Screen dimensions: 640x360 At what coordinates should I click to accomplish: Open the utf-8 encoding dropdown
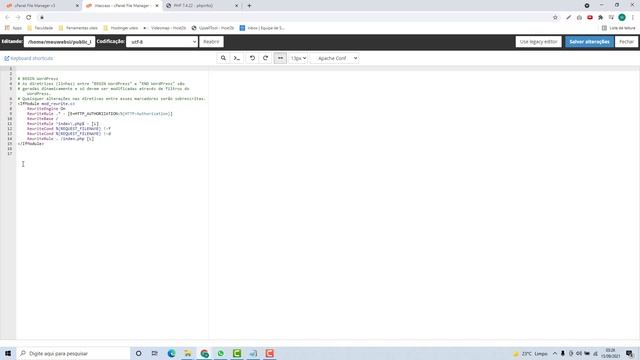pyautogui.click(x=162, y=42)
